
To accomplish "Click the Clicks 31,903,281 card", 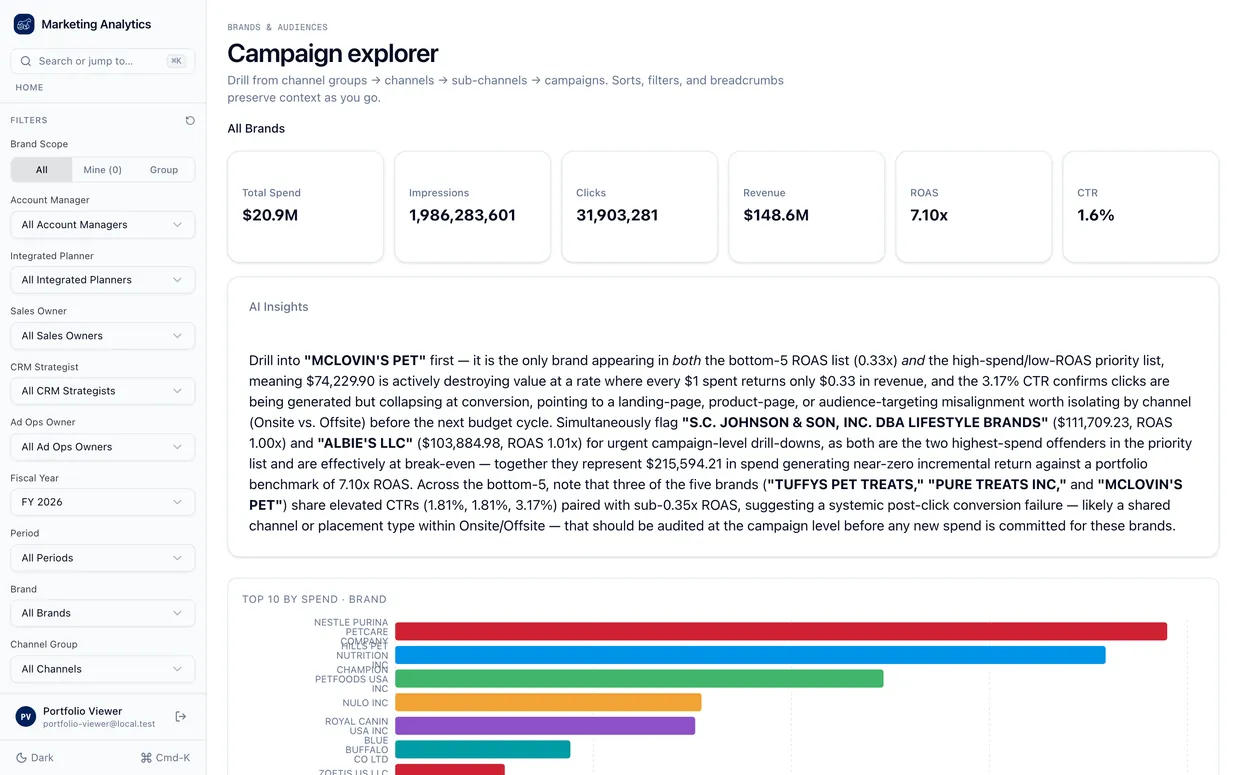I will point(639,207).
